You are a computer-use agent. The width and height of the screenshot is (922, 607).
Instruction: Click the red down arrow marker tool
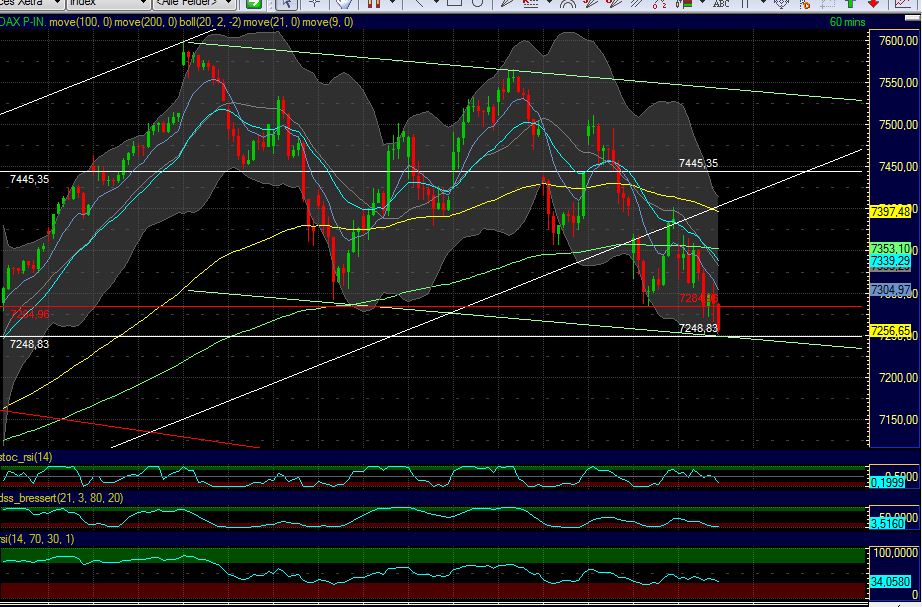coord(874,4)
